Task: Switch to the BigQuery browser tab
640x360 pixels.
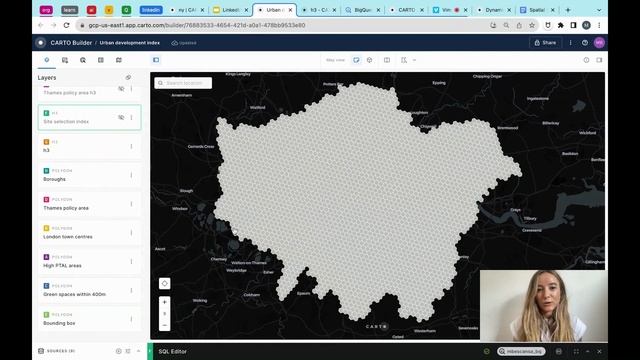Action: pos(362,10)
